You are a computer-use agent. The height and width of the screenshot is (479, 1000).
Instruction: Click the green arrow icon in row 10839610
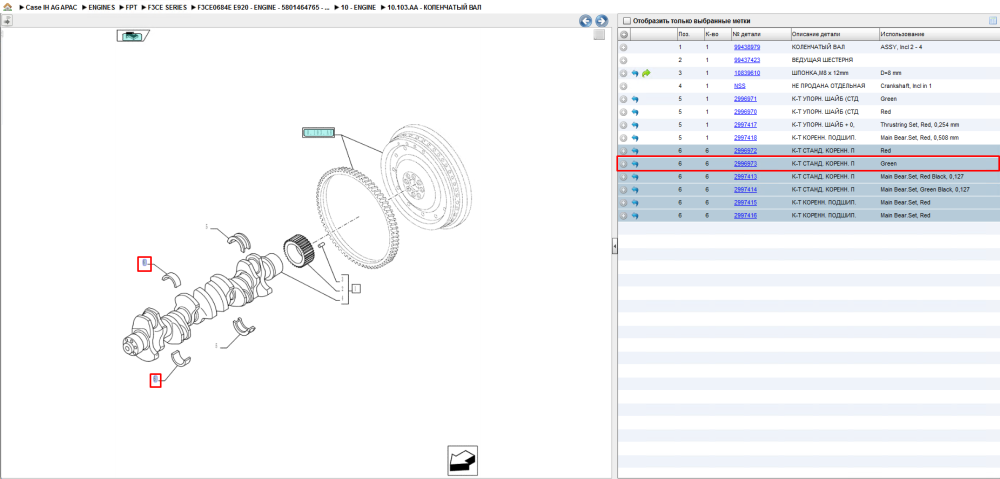pos(646,73)
